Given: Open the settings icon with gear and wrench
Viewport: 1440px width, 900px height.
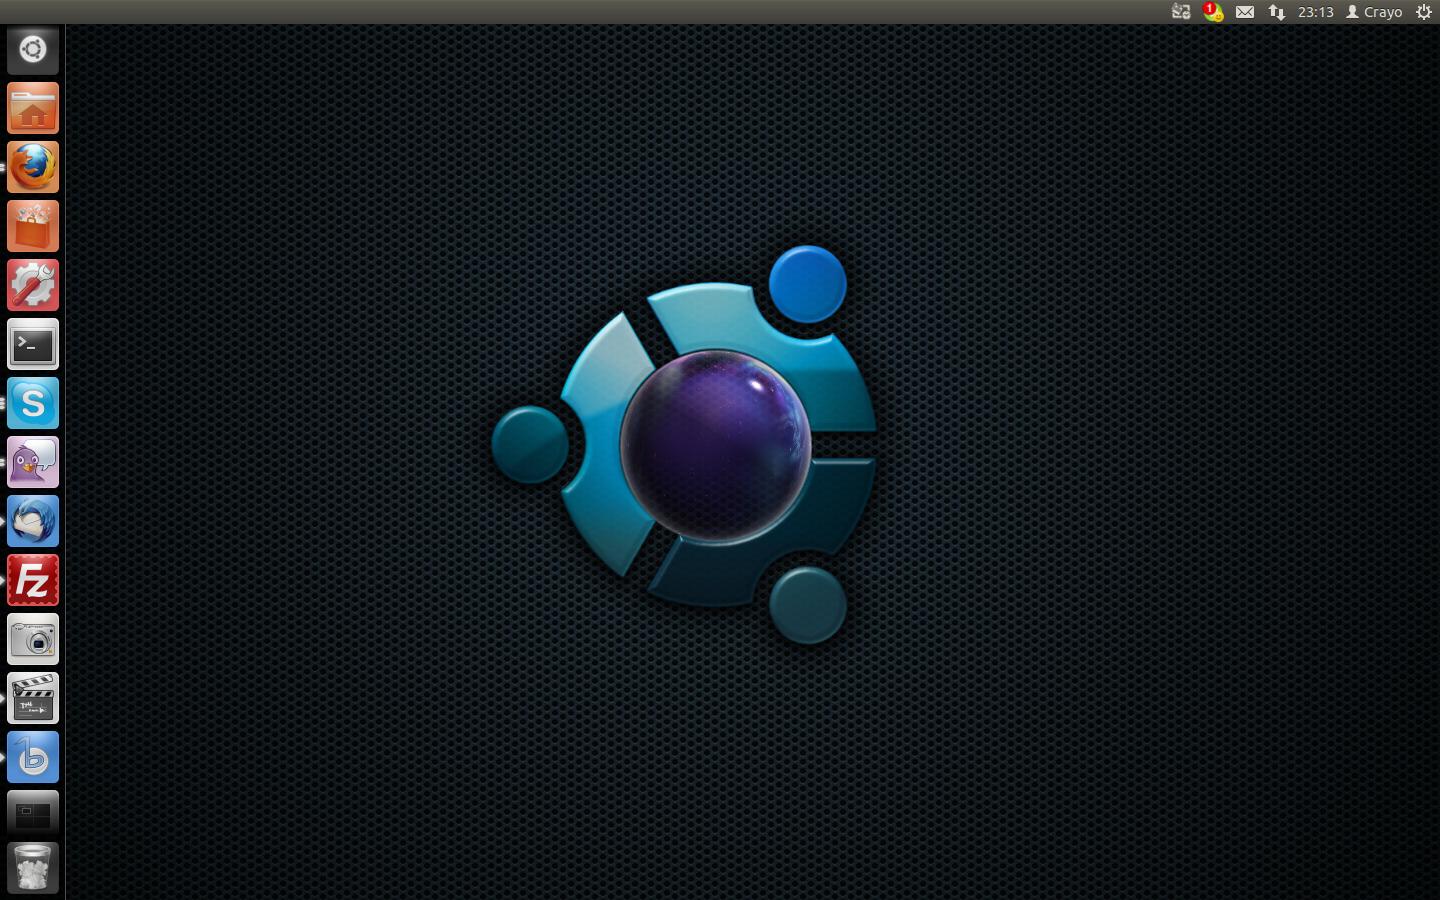Looking at the screenshot, I should coord(33,286).
